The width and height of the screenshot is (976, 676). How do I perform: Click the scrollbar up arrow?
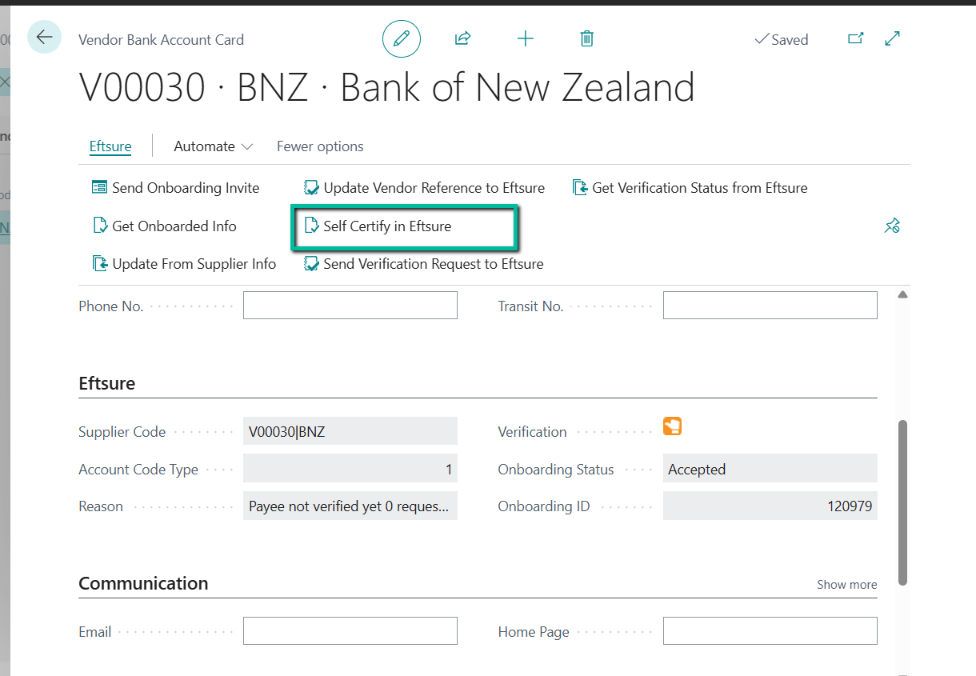[903, 295]
